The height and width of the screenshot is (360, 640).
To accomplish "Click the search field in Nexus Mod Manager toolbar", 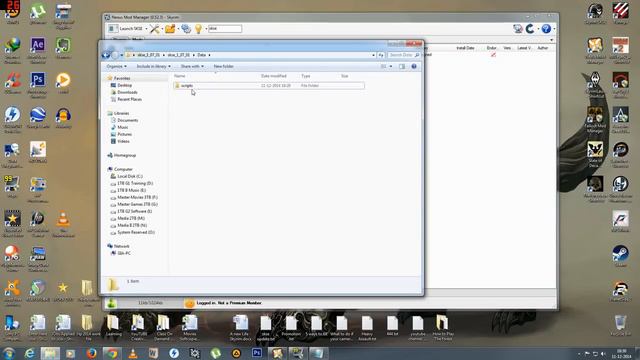I will pos(225,29).
